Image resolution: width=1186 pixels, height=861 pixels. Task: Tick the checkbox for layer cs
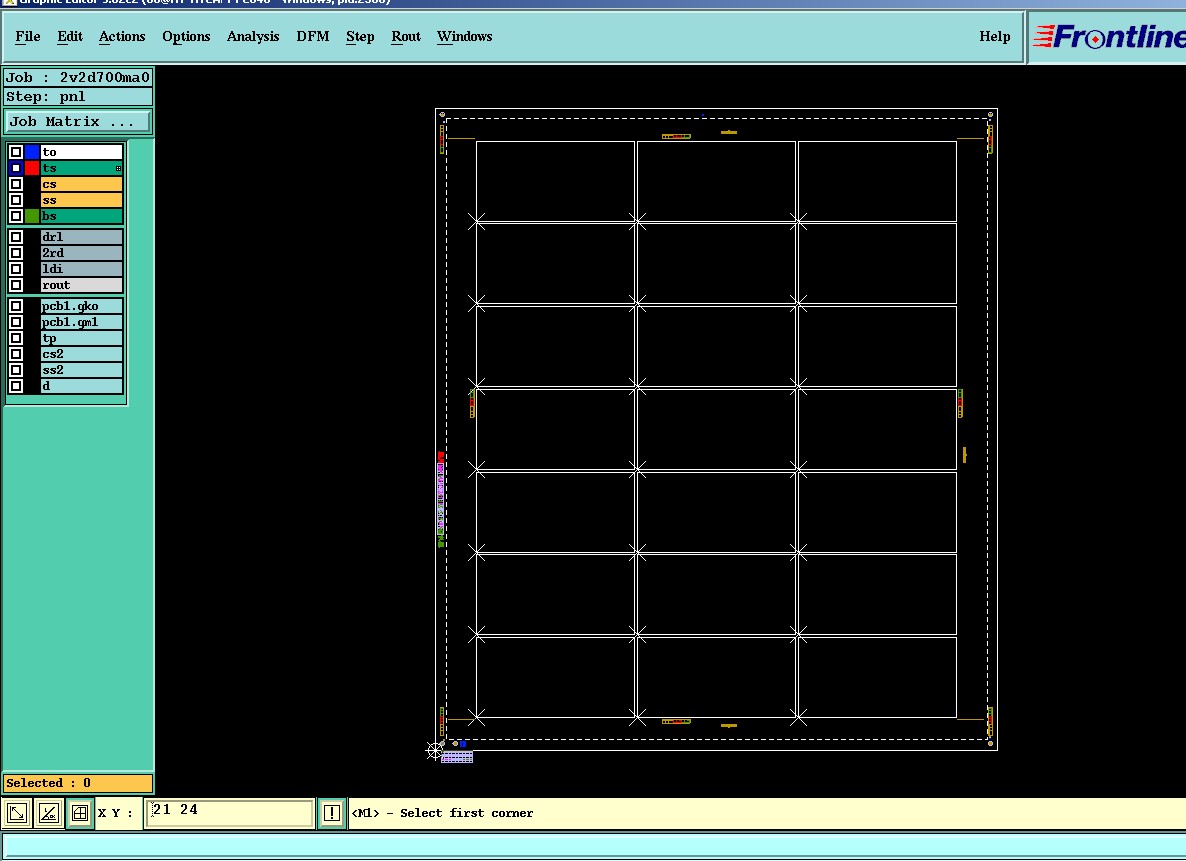click(16, 184)
